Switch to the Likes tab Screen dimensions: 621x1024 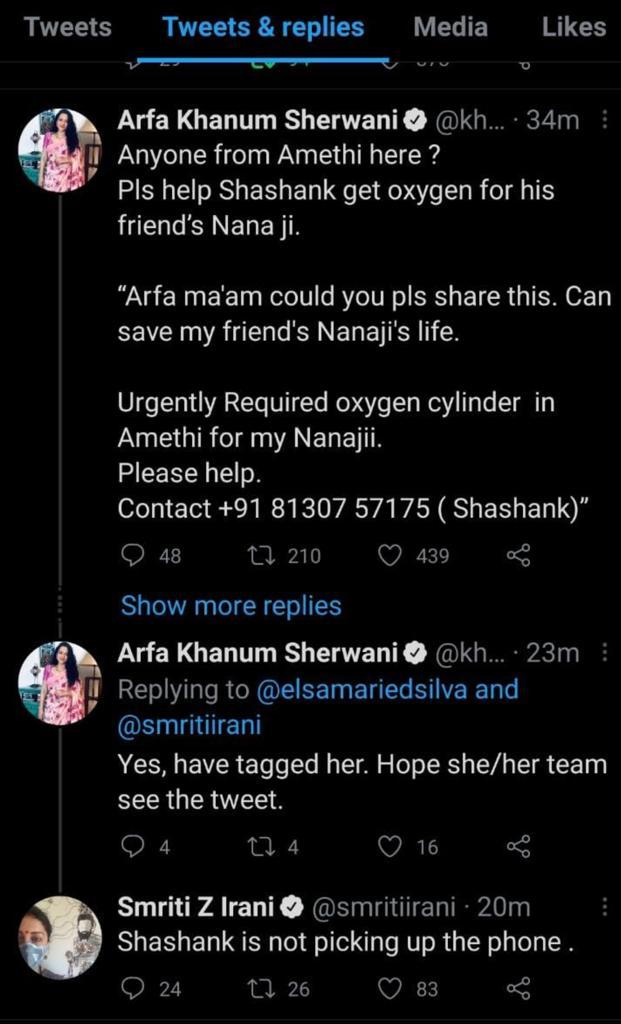(x=574, y=27)
